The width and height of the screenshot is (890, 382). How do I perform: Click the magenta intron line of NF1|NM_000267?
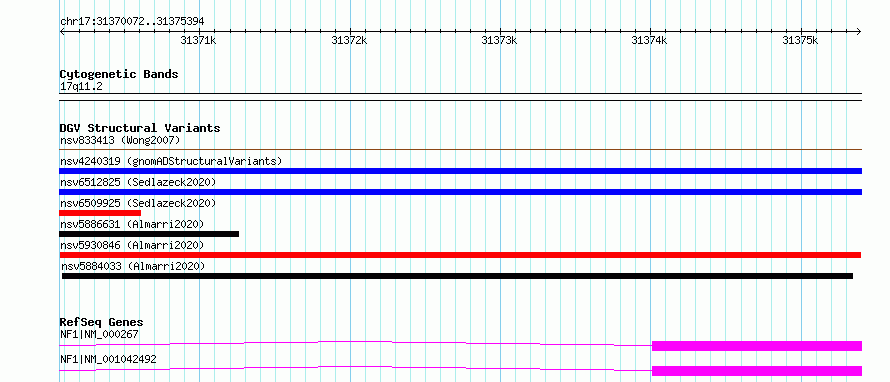tap(356, 341)
